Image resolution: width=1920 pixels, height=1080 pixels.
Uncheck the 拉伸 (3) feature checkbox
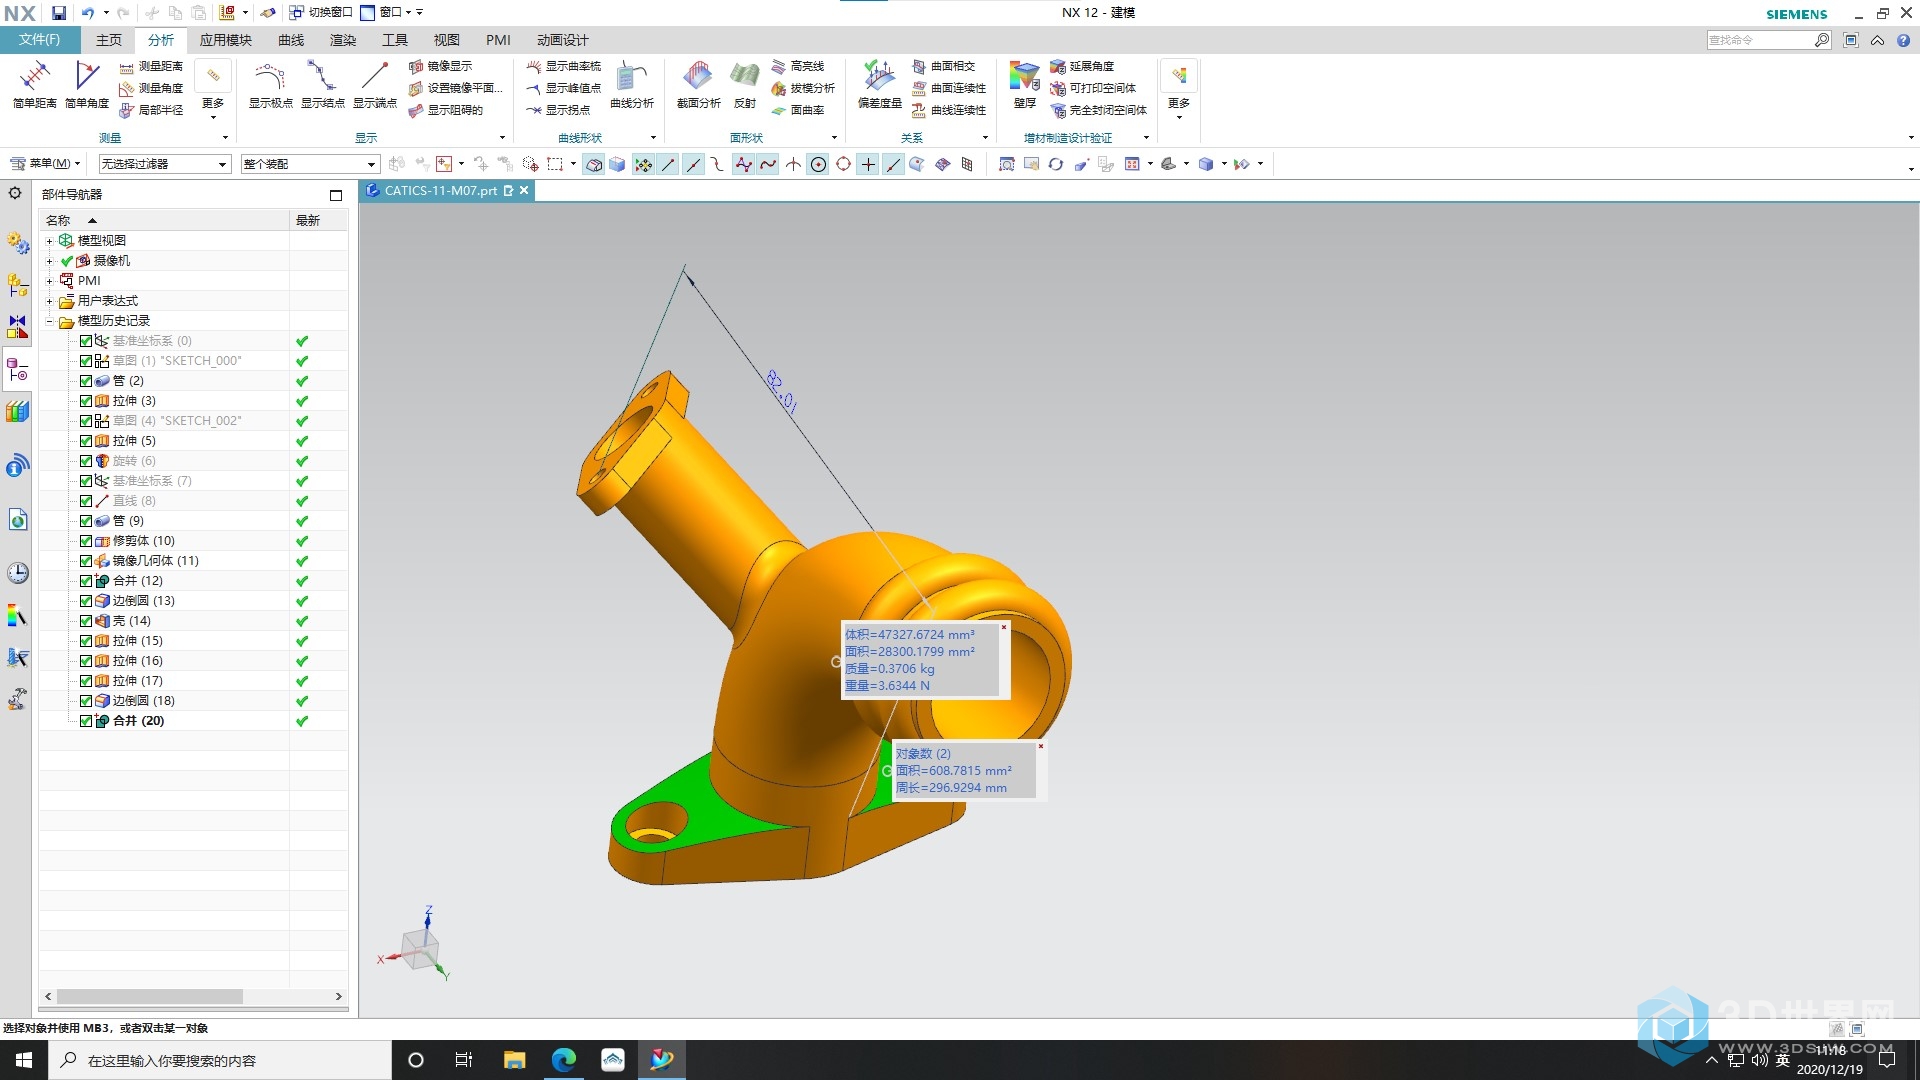[x=86, y=401]
